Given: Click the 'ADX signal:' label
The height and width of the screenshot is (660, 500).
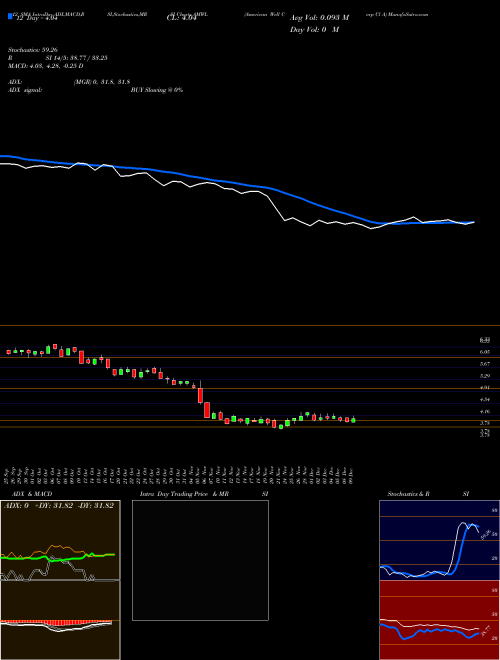Looking at the screenshot, I should coord(25,90).
